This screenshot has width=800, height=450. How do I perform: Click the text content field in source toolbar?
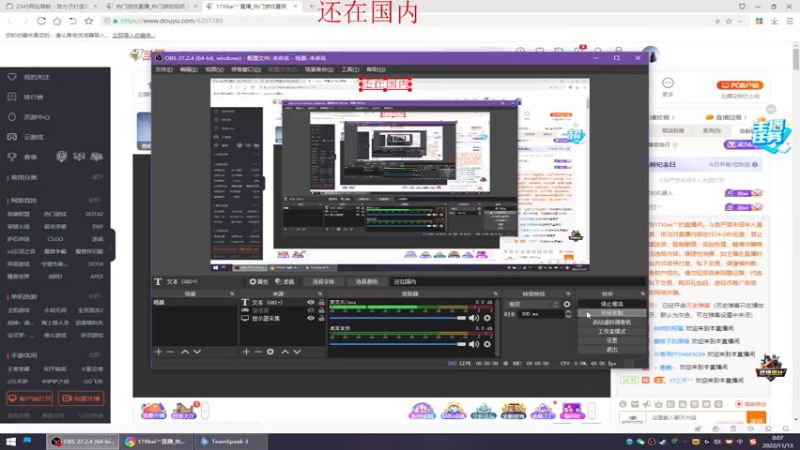coord(517,282)
